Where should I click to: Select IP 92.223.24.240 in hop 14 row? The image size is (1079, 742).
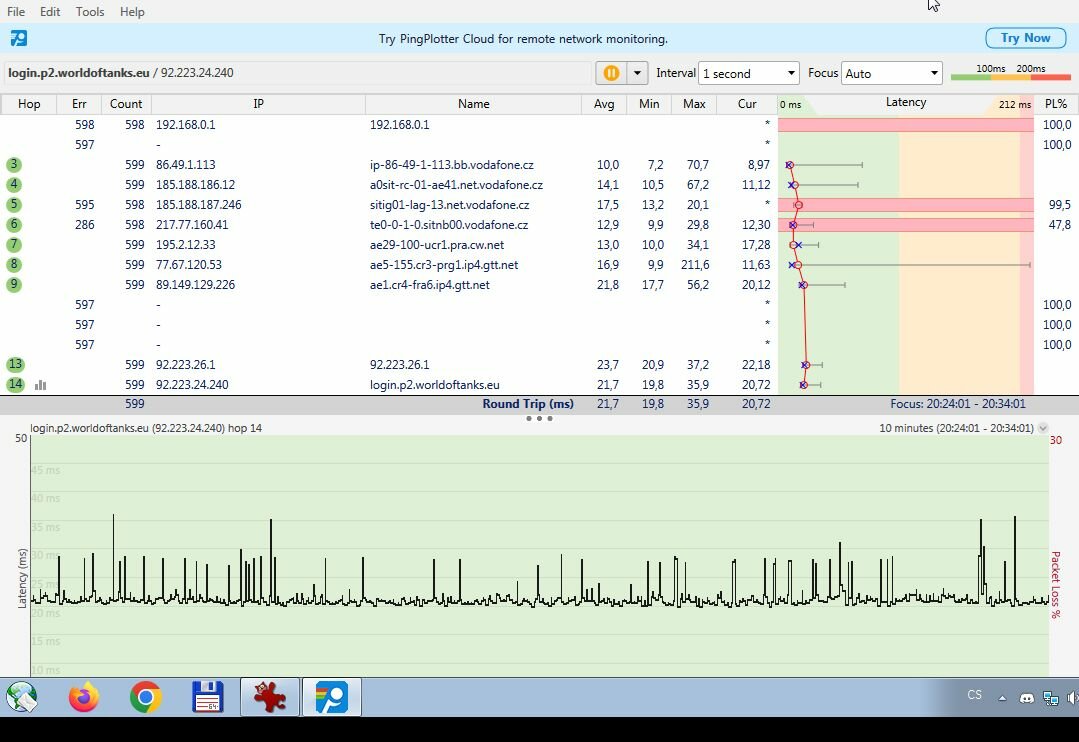click(192, 384)
